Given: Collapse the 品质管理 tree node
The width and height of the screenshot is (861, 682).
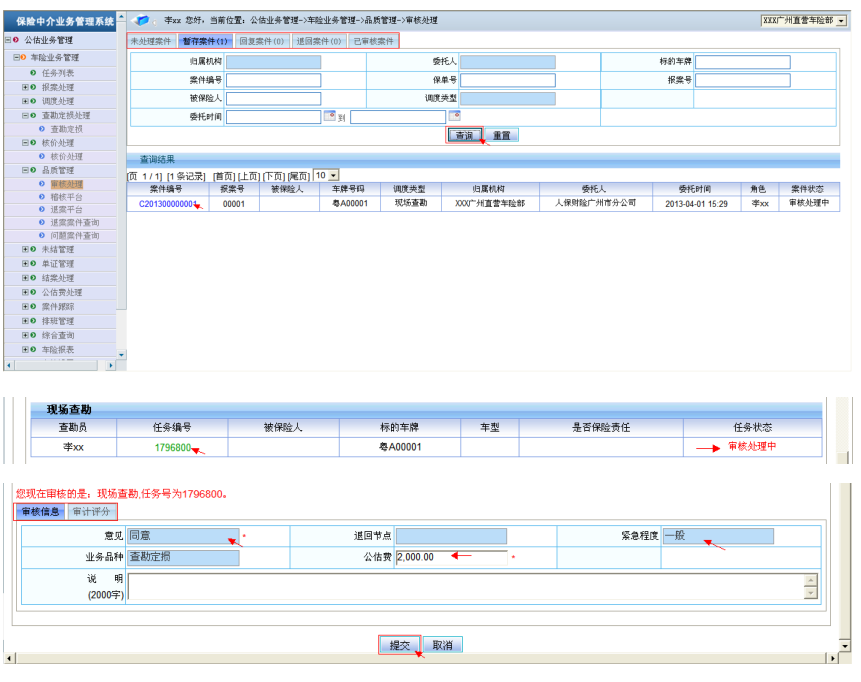Looking at the screenshot, I should 25,170.
